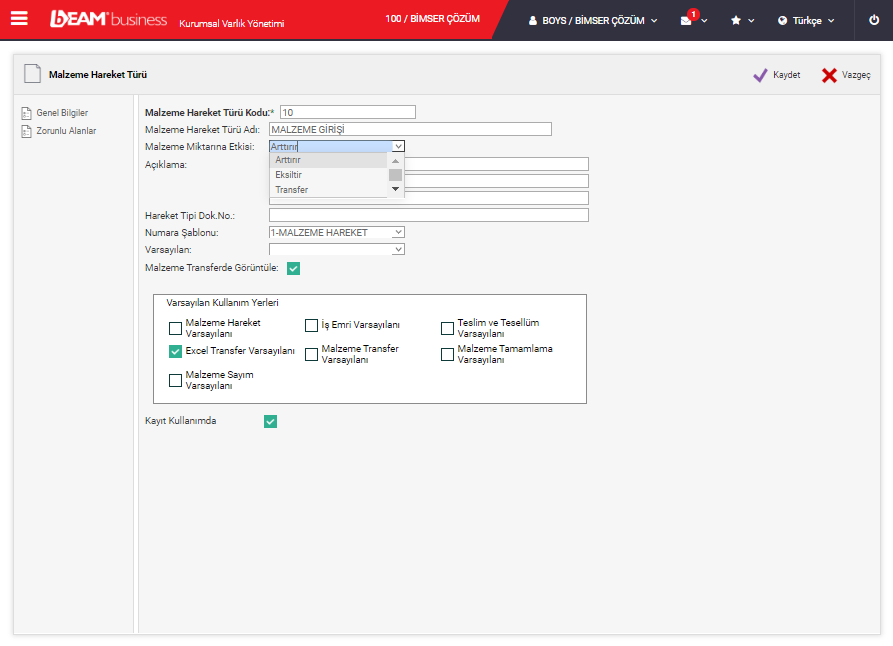Click the dropdown list scroll down arrow

point(395,189)
